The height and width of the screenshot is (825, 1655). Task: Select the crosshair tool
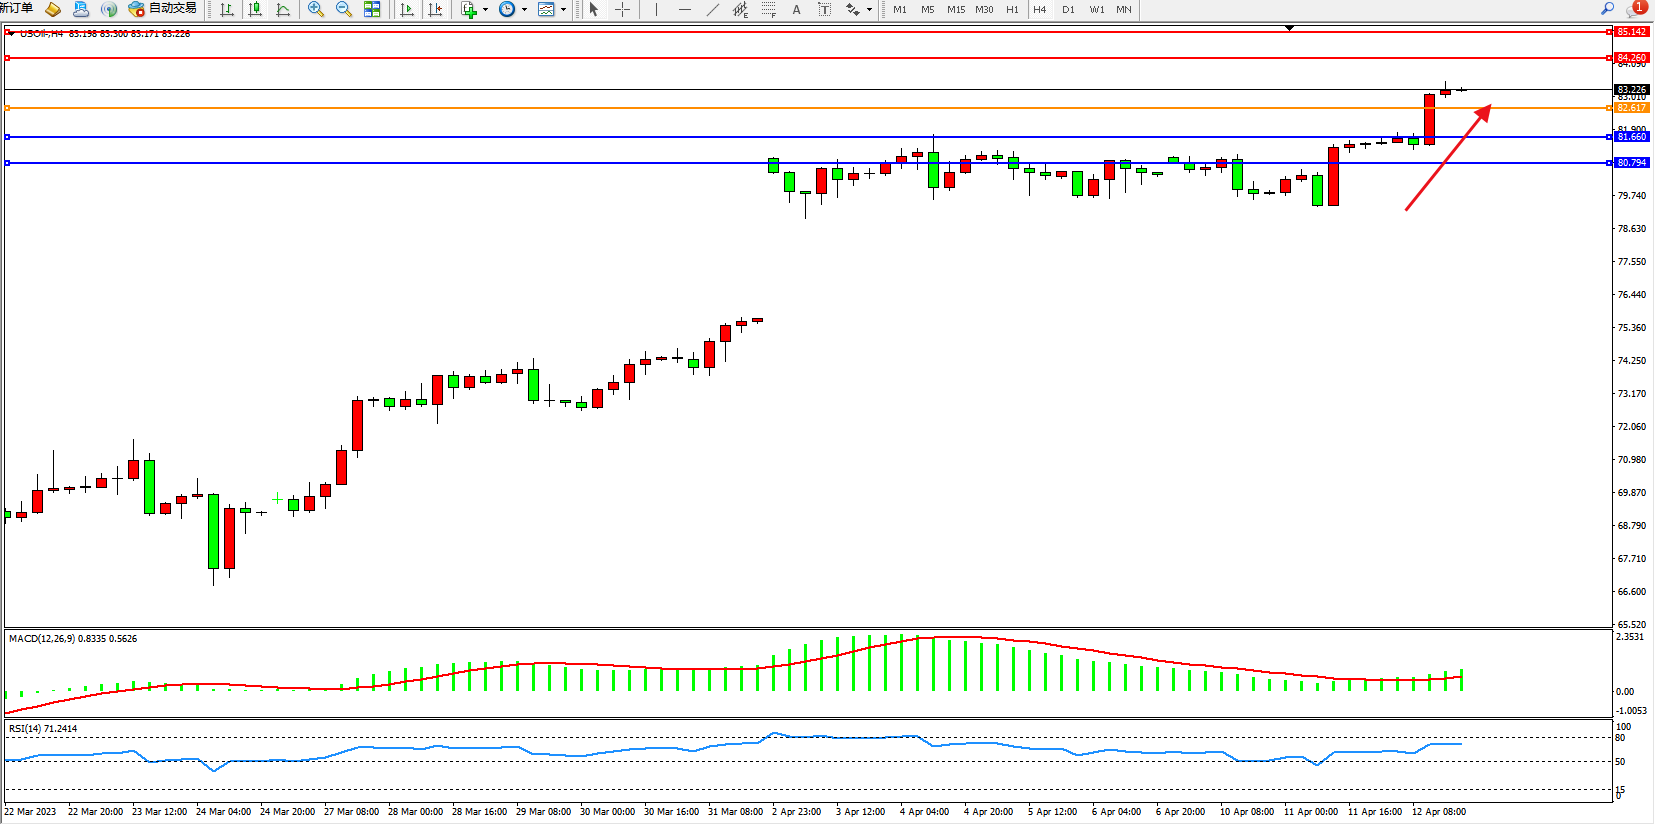click(622, 9)
